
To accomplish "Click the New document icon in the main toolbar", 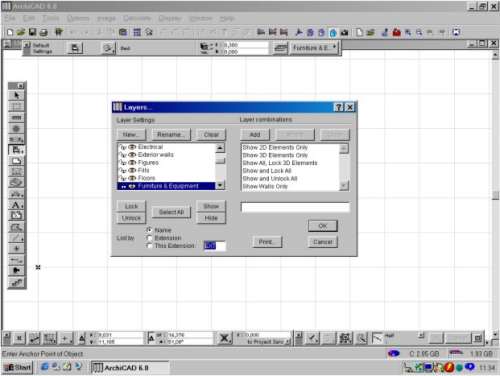I will tap(10, 32).
